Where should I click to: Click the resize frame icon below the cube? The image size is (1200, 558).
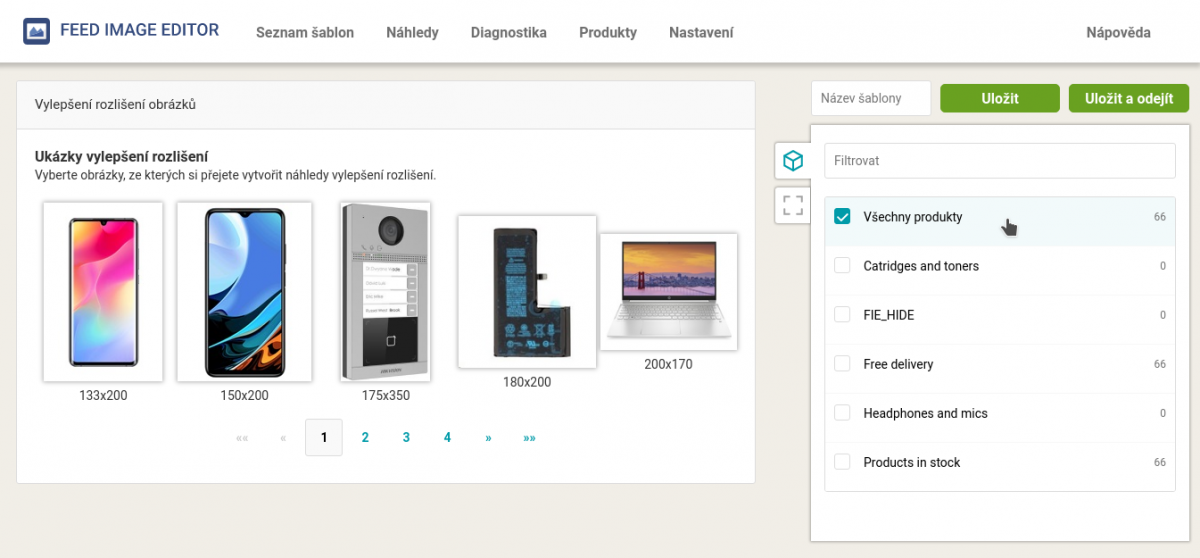pos(793,206)
